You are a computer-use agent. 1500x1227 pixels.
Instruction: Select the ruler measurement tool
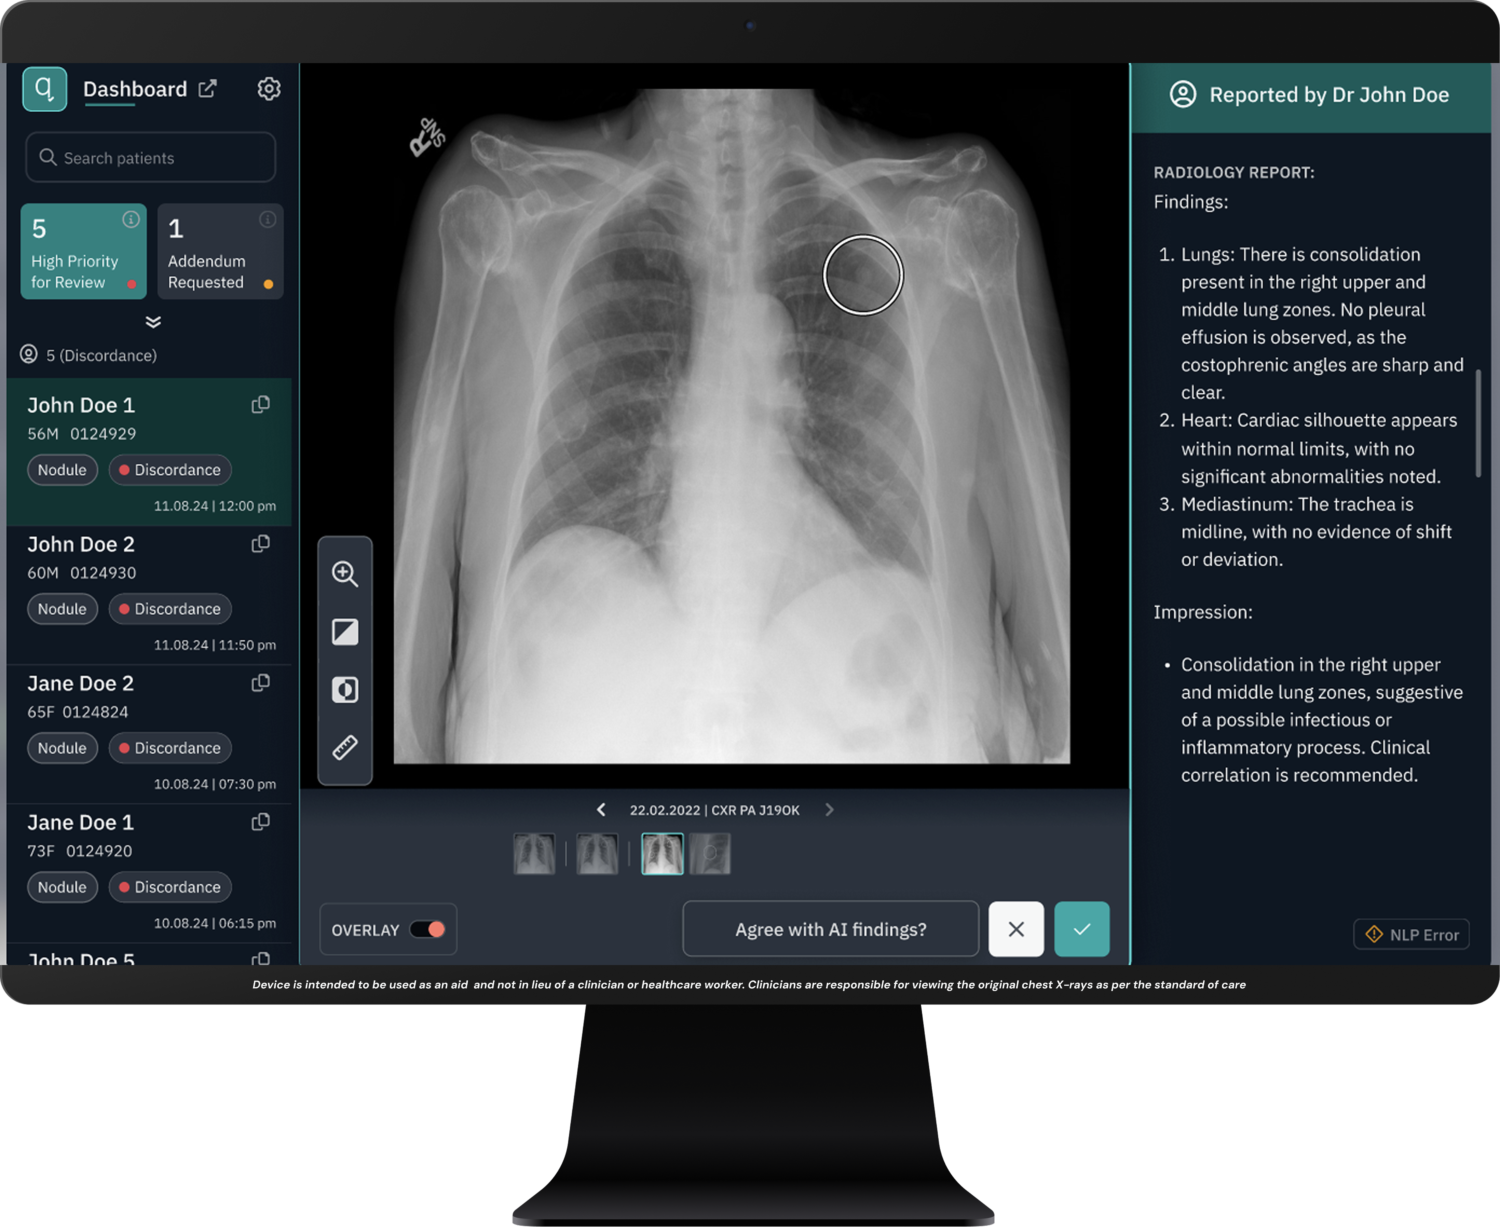coord(345,747)
